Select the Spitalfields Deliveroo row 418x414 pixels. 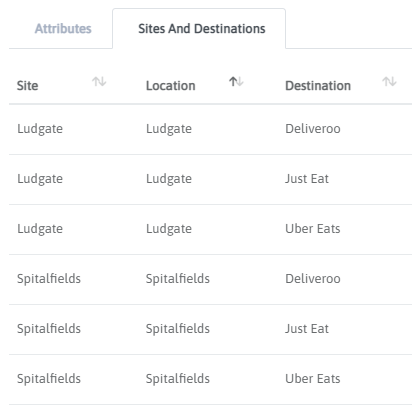(x=210, y=279)
